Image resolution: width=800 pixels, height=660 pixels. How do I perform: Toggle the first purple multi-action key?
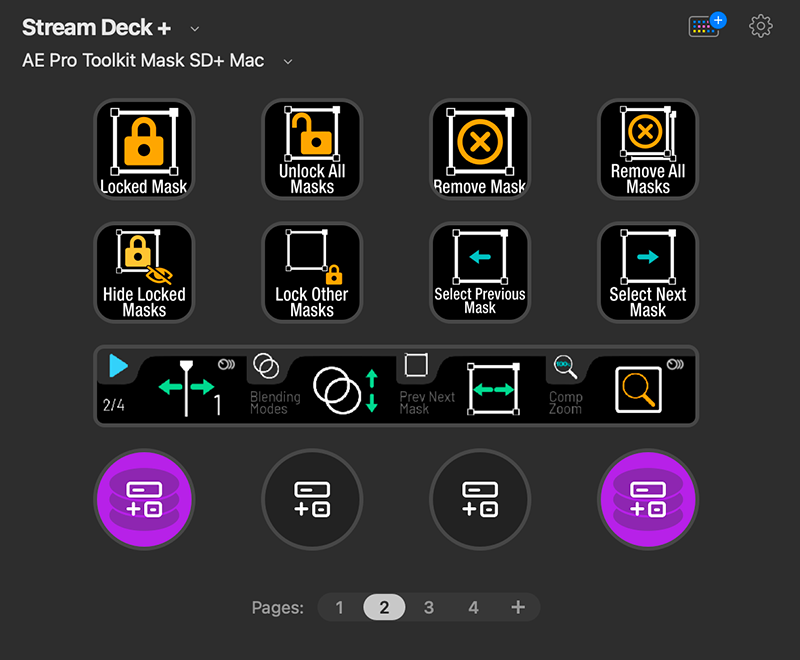click(144, 500)
